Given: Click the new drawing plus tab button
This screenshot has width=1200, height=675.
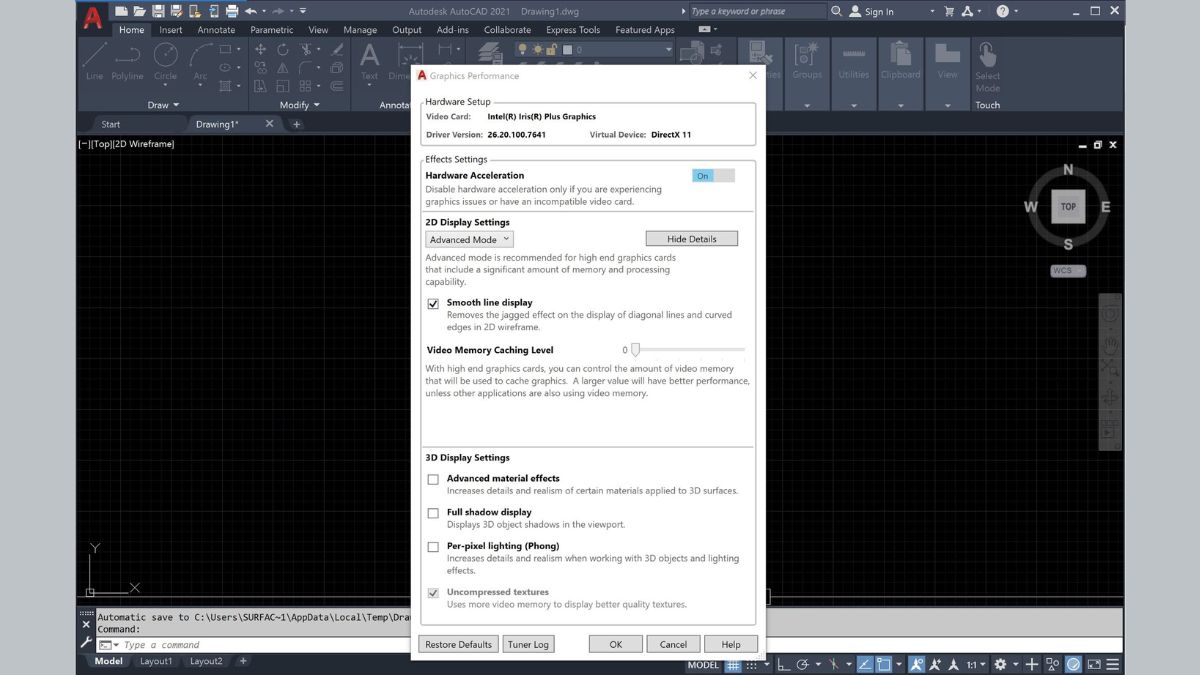Looking at the screenshot, I should point(296,124).
